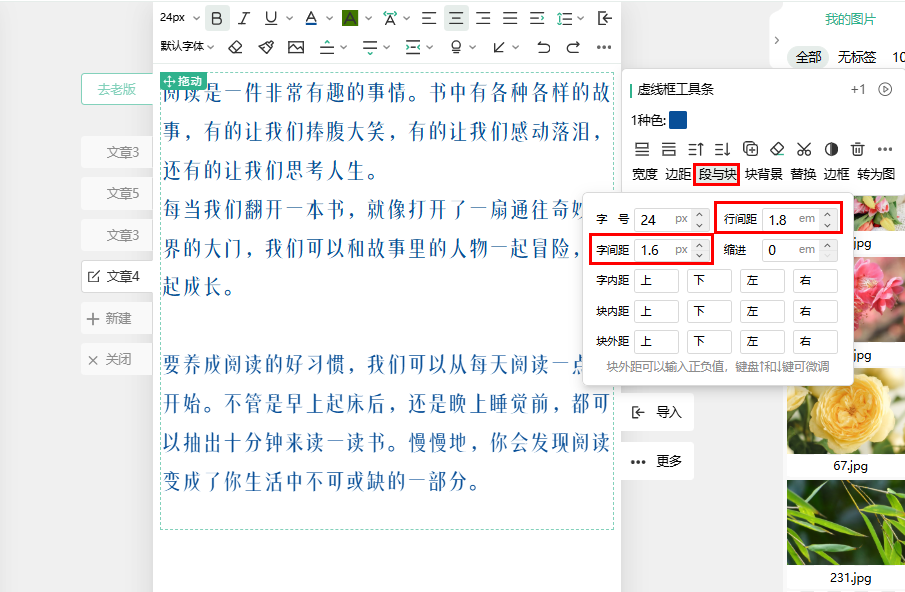
Task: Click the trash delete icon in dashed-box toolbar
Action: coord(857,149)
